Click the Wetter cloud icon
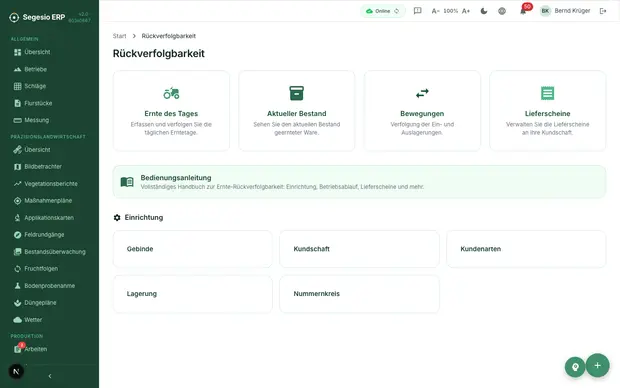 pos(17,320)
